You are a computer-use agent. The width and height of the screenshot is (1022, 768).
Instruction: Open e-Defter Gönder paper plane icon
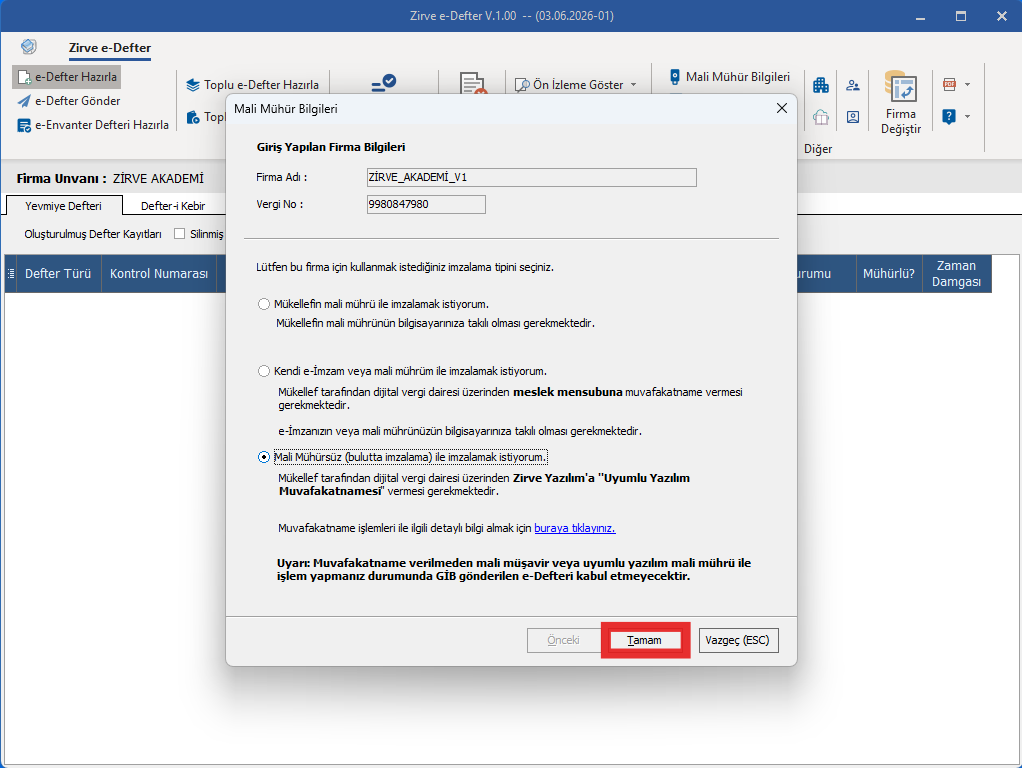pyautogui.click(x=24, y=101)
